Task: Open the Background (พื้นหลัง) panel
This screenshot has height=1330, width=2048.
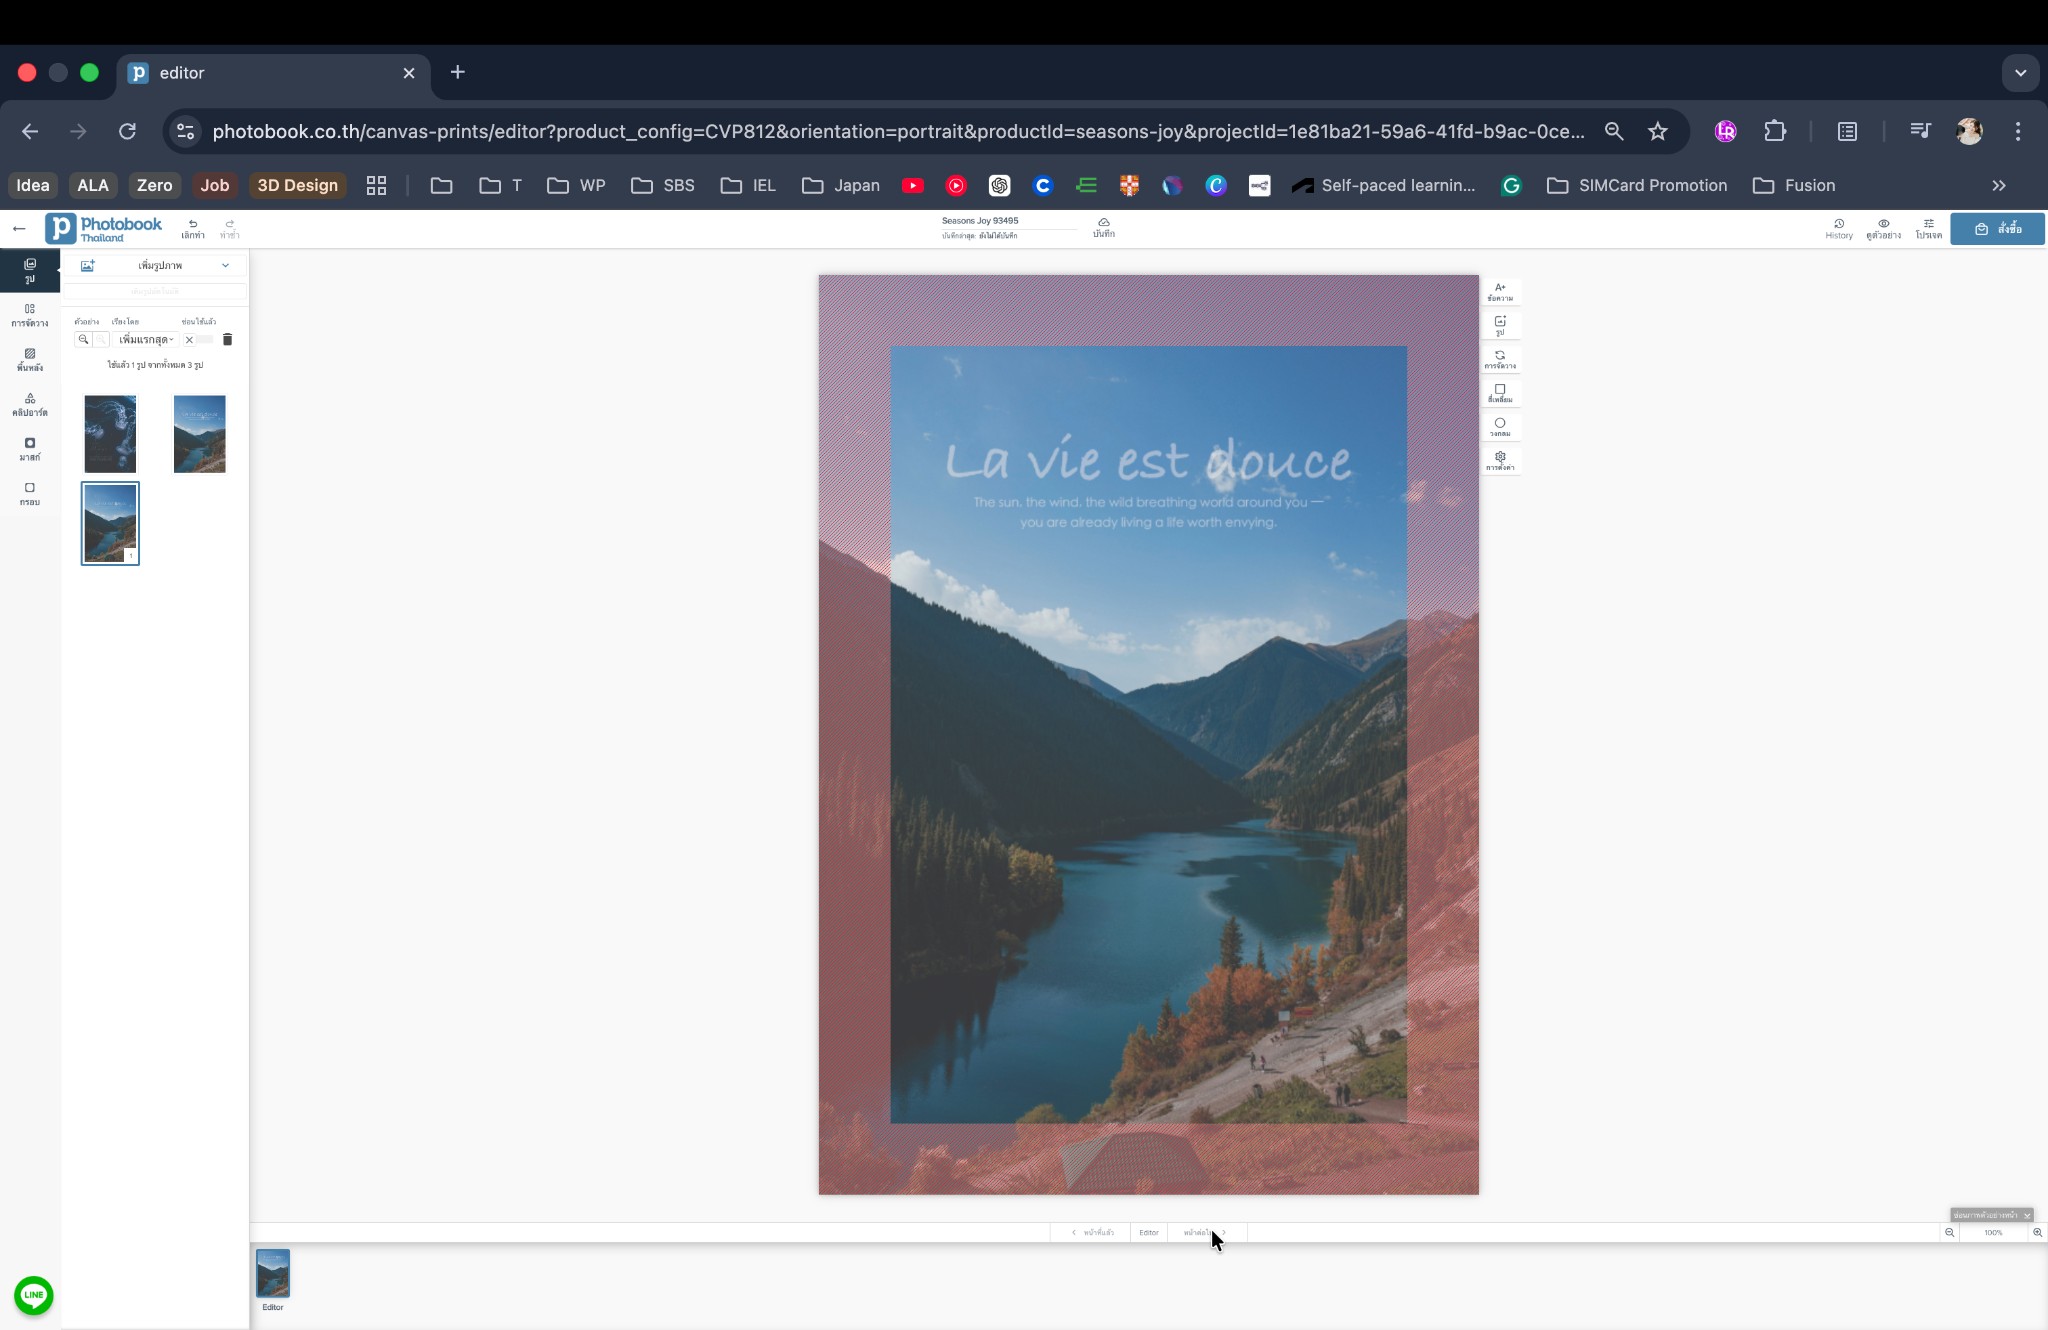Action: coord(30,359)
